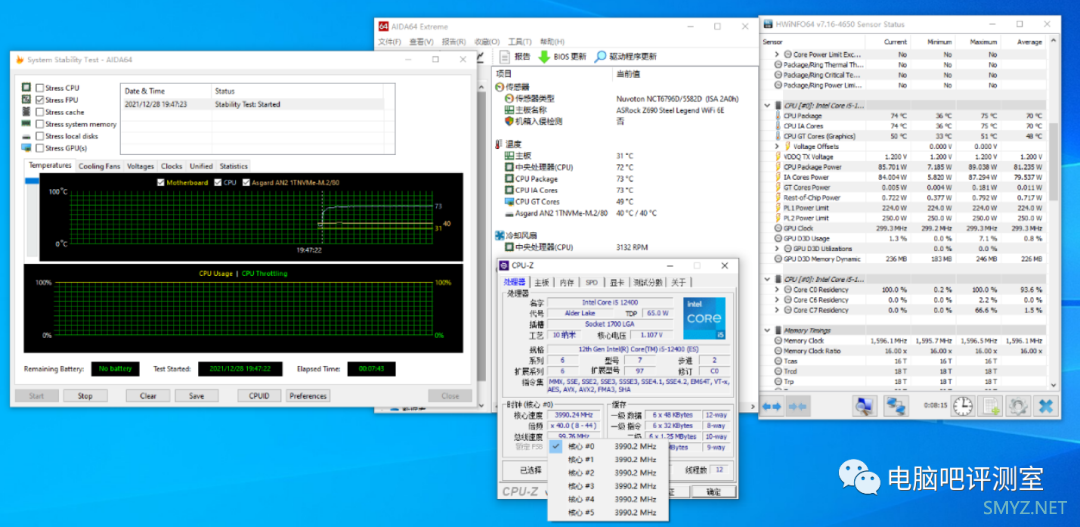Image resolution: width=1080 pixels, height=527 pixels.
Task: Open HWiNFO sensor settings gear icon
Action: point(1018,406)
